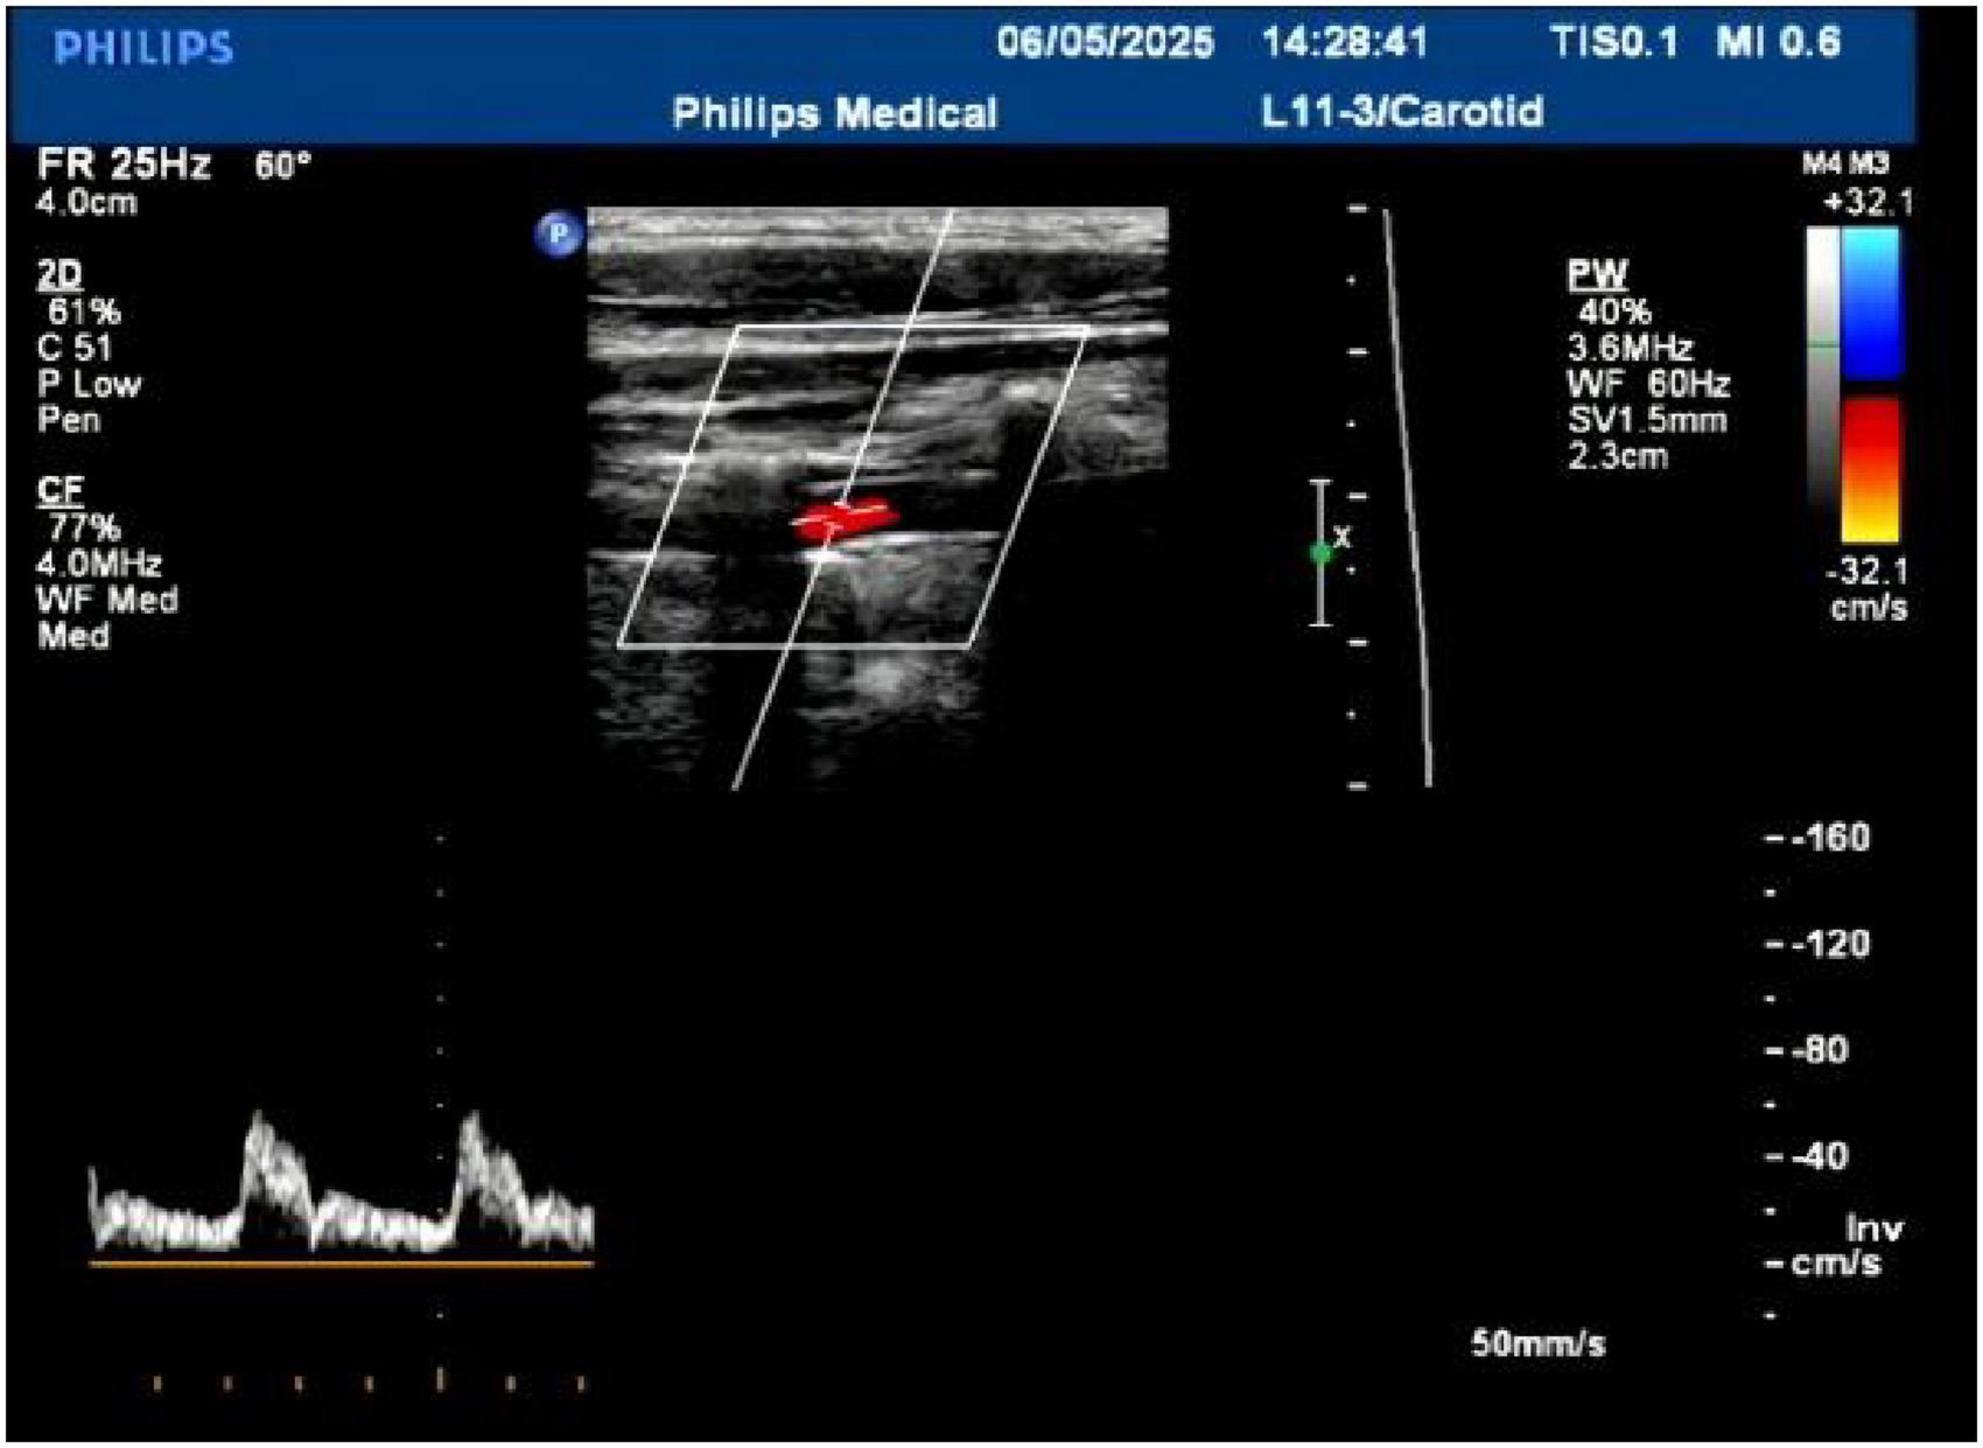Click the orange Doppler baseline
The height and width of the screenshot is (1448, 1983).
pyautogui.click(x=341, y=1264)
